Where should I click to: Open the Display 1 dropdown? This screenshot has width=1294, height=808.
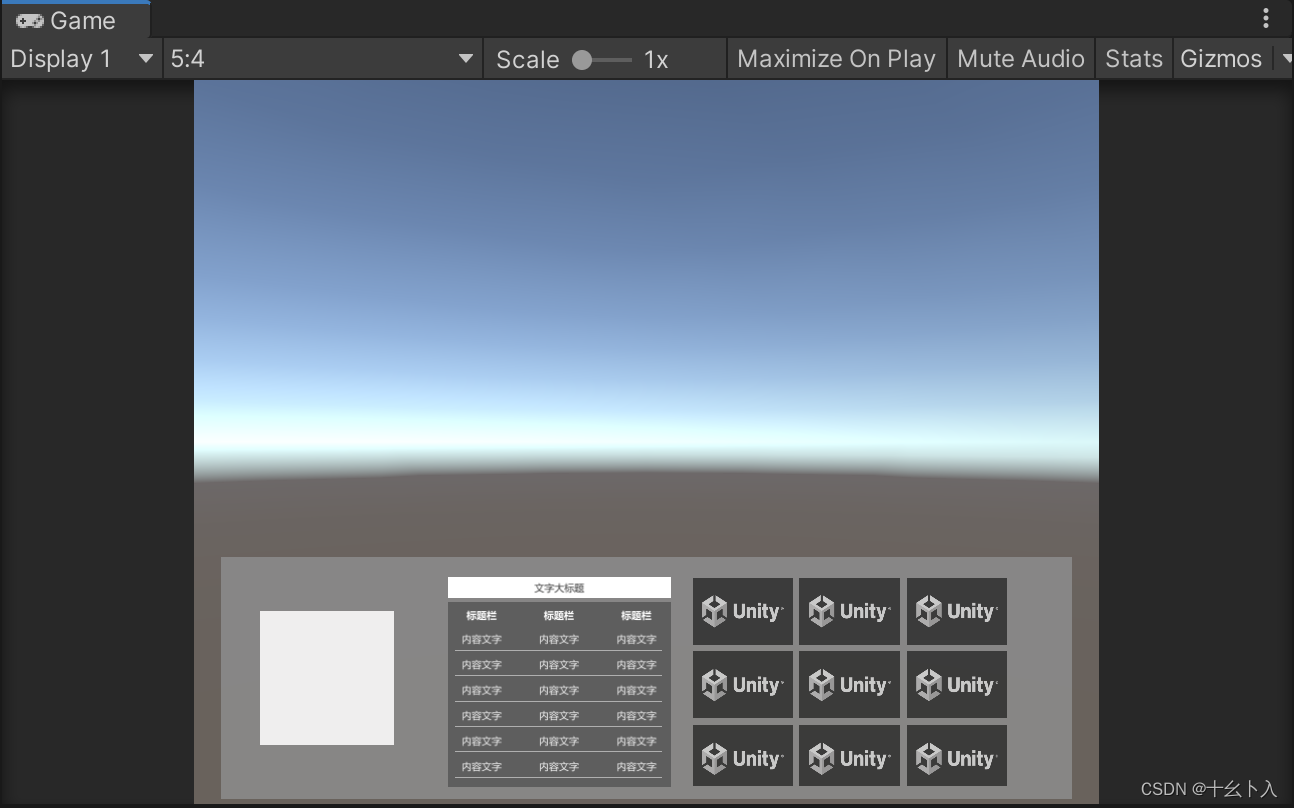click(x=82, y=59)
